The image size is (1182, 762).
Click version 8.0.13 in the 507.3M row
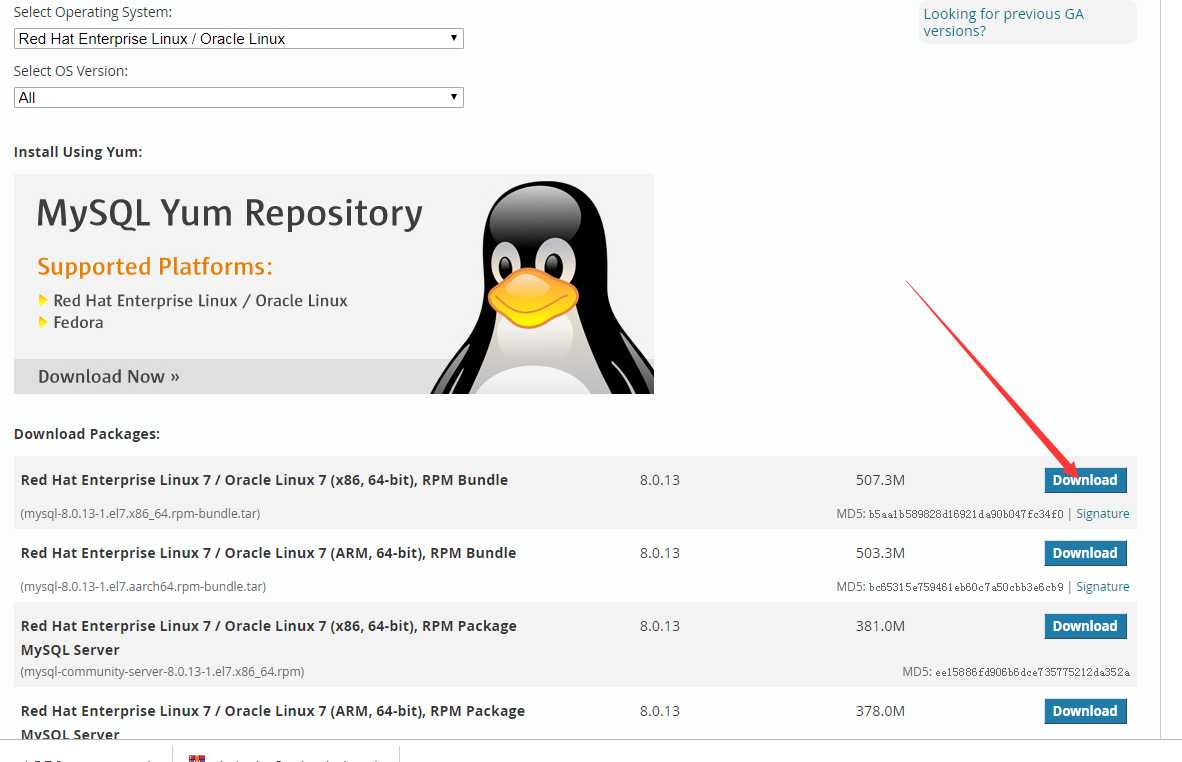660,480
